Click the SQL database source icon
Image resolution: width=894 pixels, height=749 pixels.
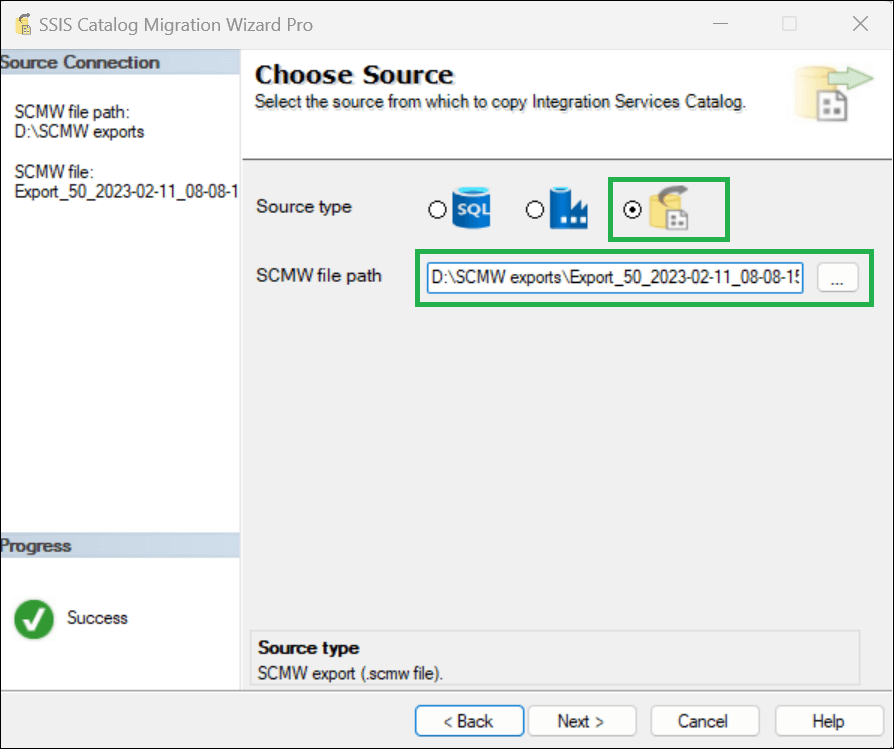coord(472,208)
